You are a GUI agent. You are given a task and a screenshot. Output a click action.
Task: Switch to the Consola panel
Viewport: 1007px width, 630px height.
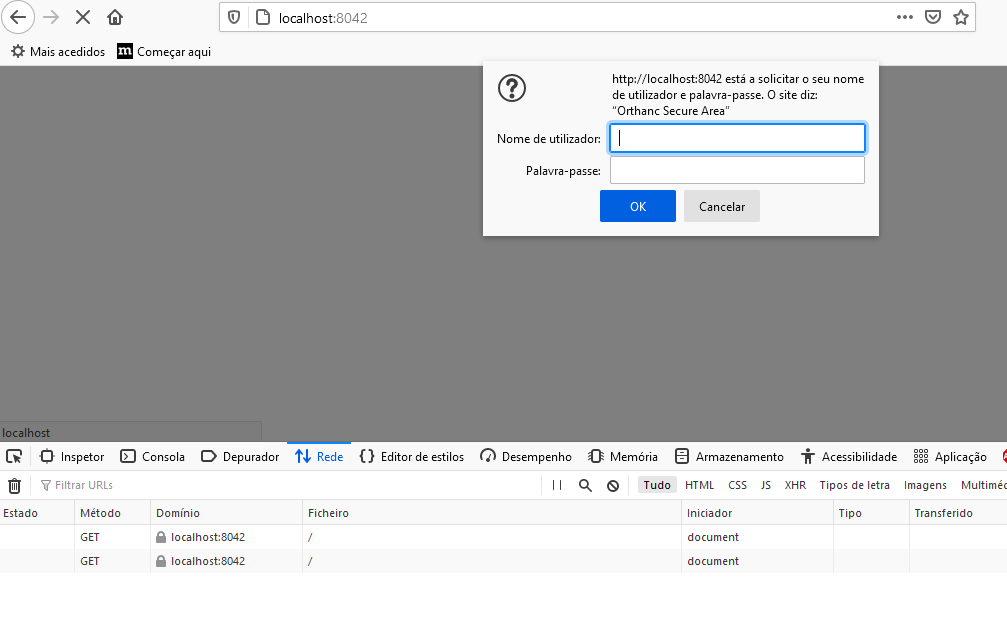coord(152,456)
